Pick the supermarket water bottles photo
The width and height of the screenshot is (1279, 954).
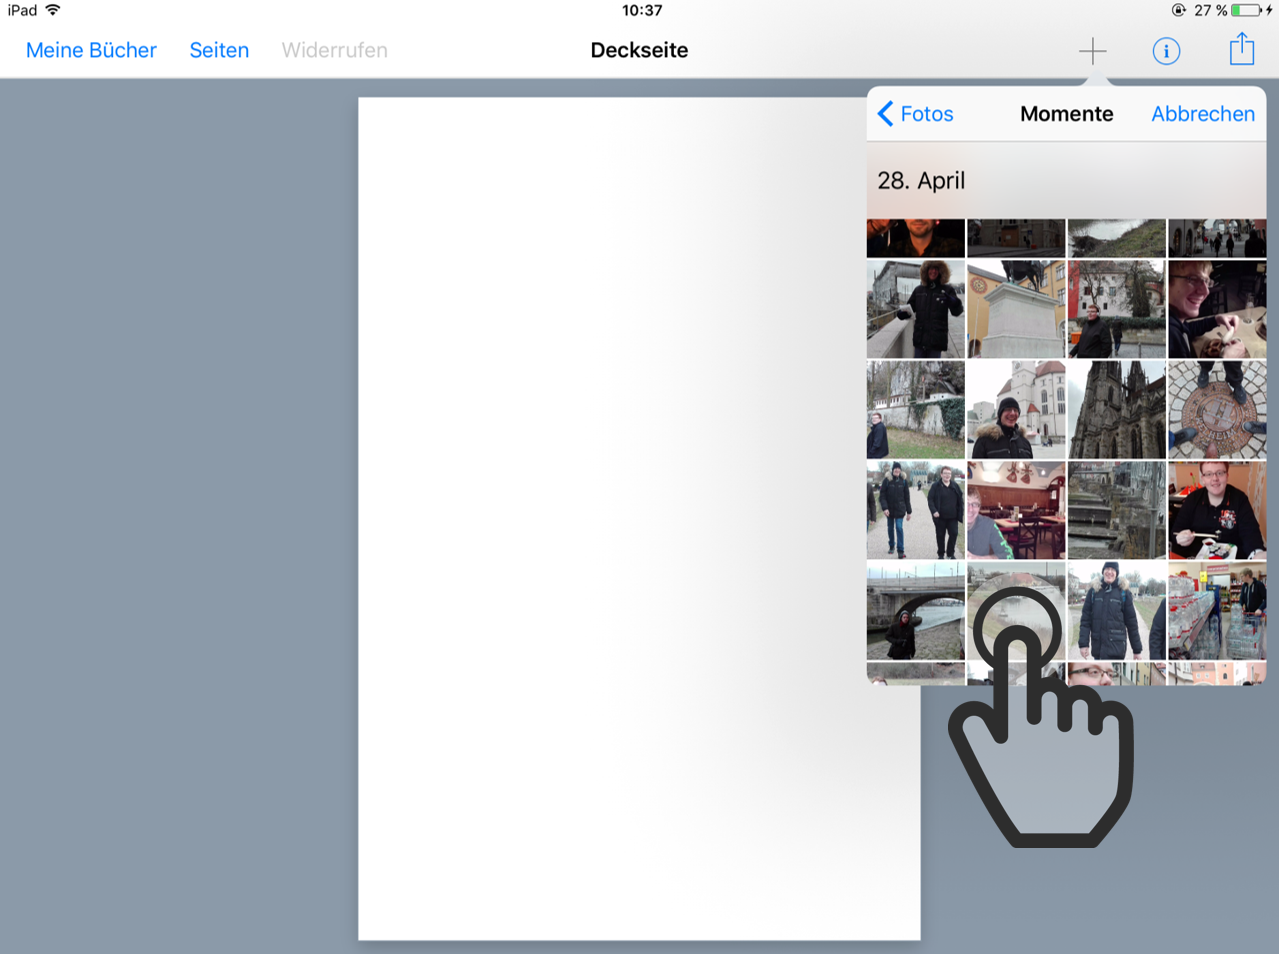(x=1217, y=611)
